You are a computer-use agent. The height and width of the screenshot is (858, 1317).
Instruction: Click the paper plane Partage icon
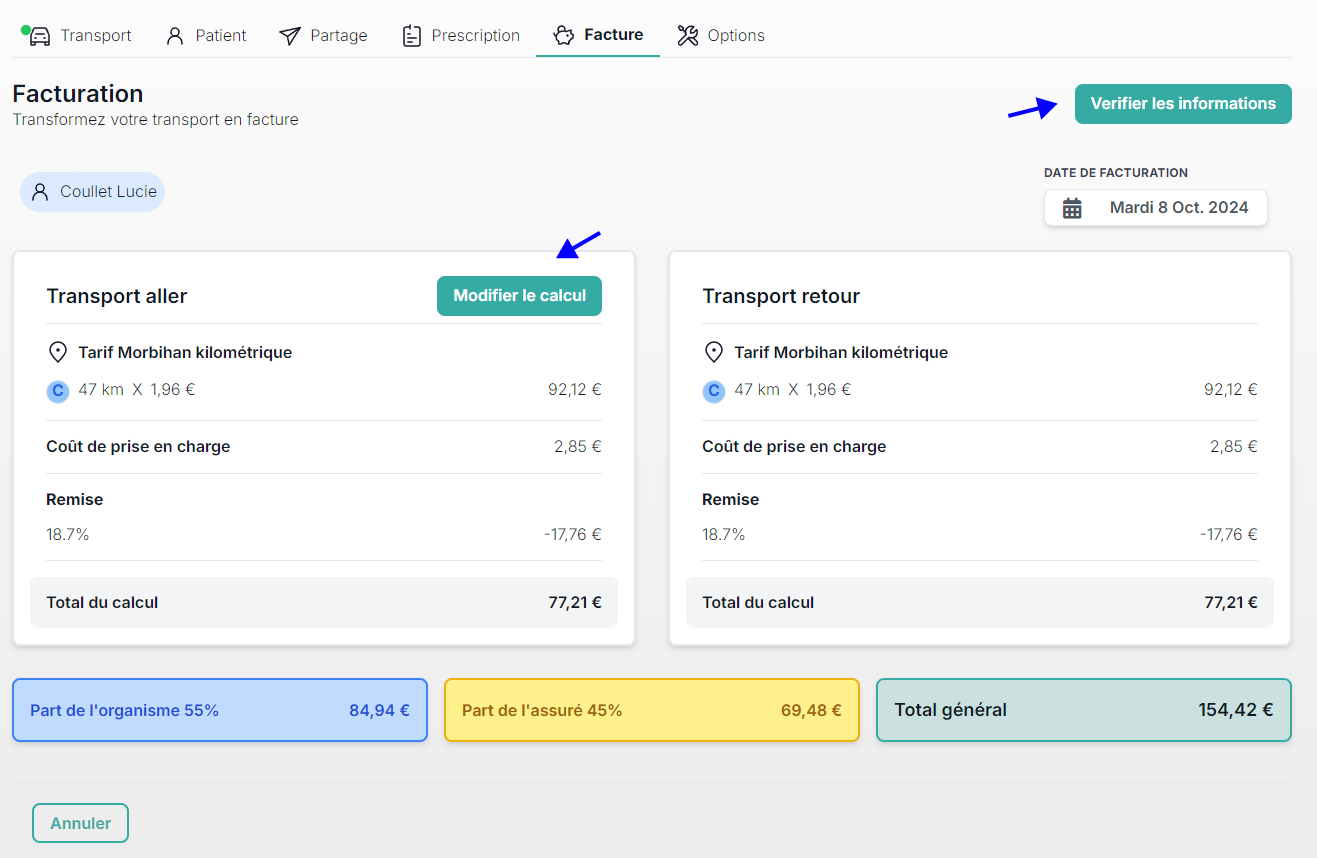(x=290, y=36)
